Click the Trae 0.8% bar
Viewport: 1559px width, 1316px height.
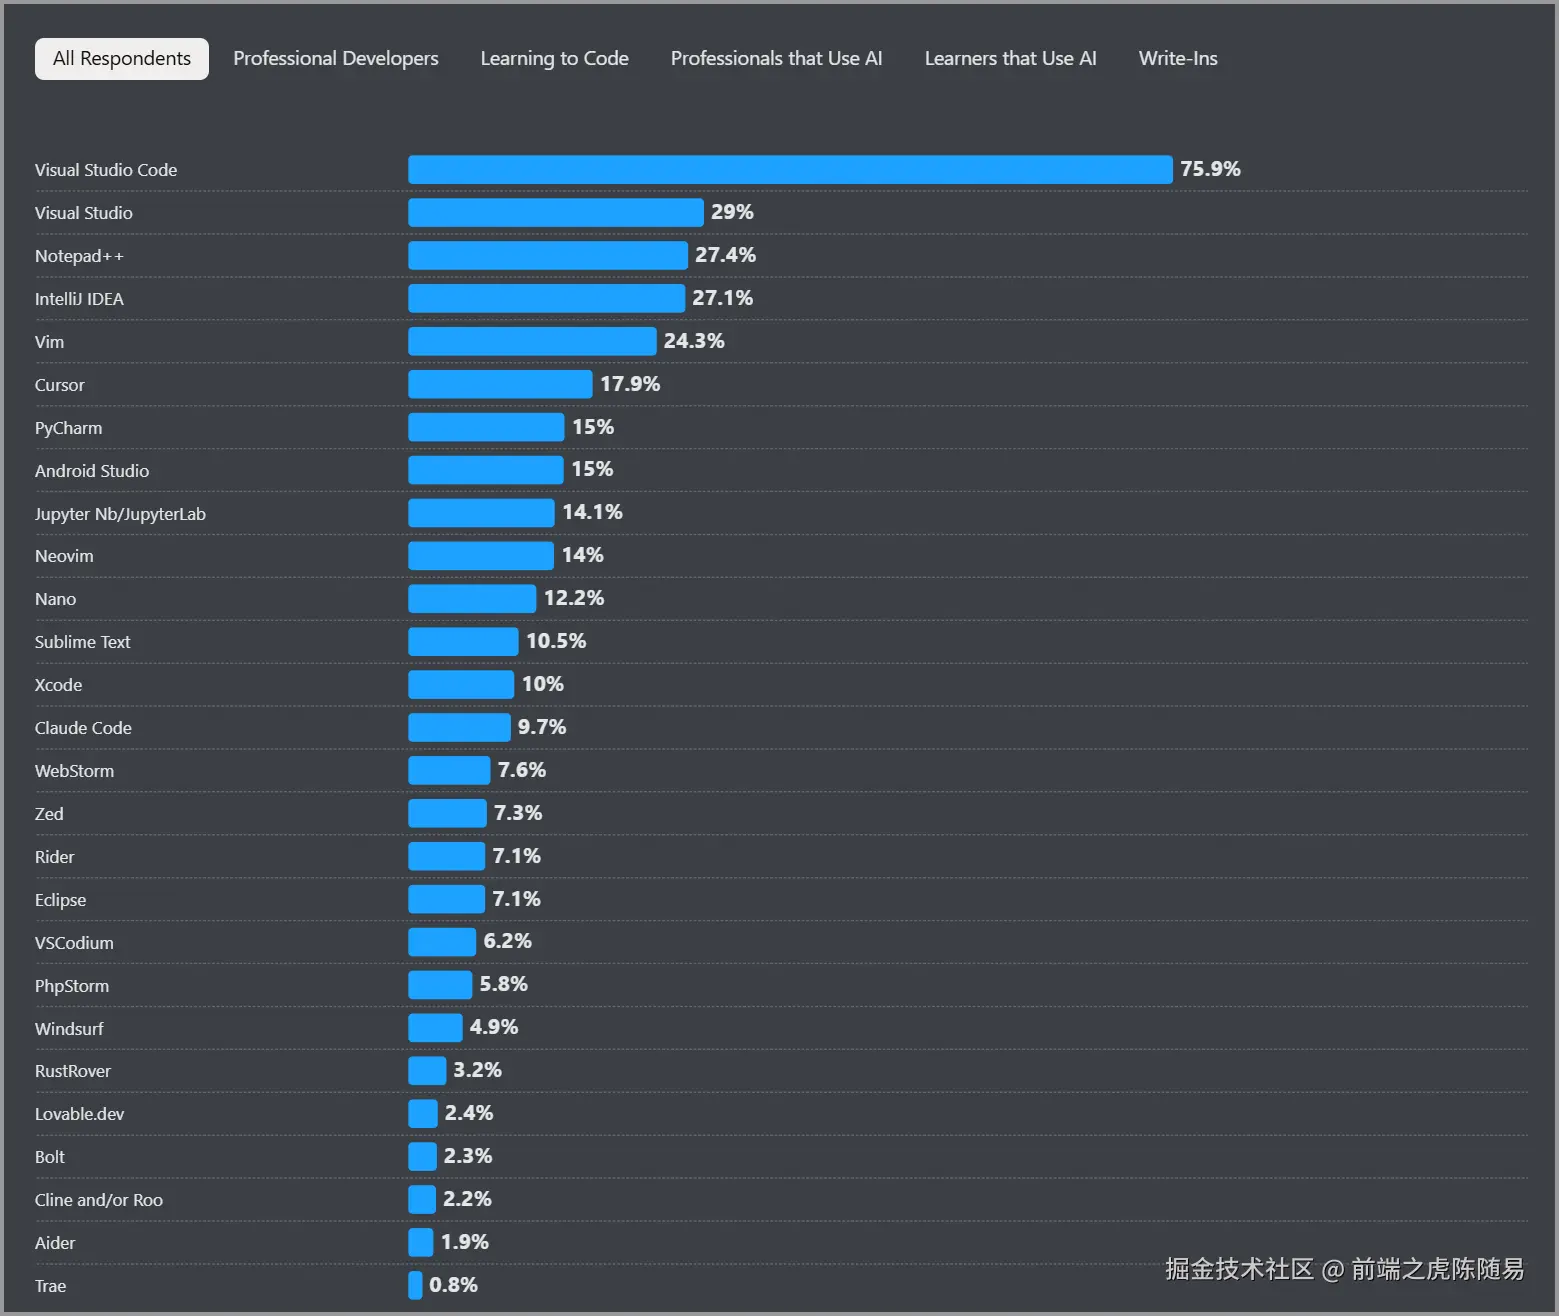(x=415, y=1285)
